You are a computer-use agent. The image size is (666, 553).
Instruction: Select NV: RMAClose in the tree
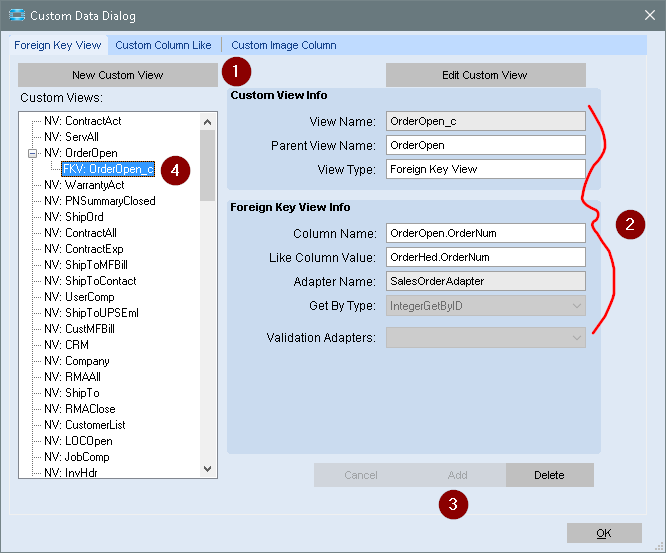tap(79, 409)
